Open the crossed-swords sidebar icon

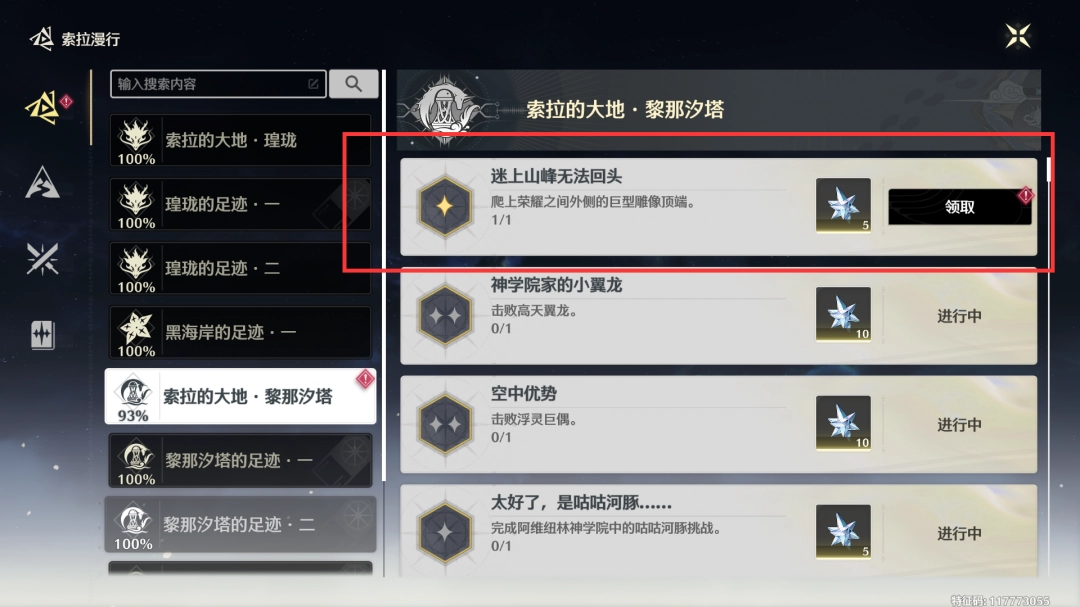pyautogui.click(x=42, y=259)
